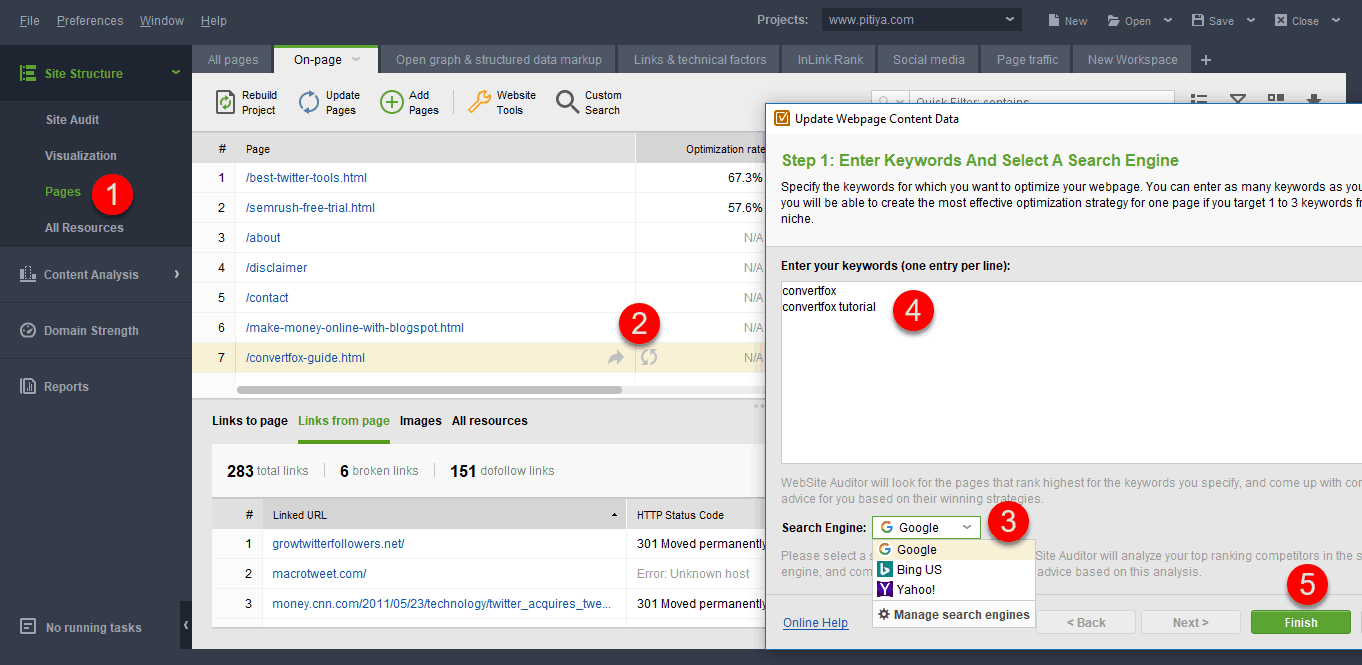Open Site Audit in sidebar
The image size is (1362, 665).
(x=73, y=120)
